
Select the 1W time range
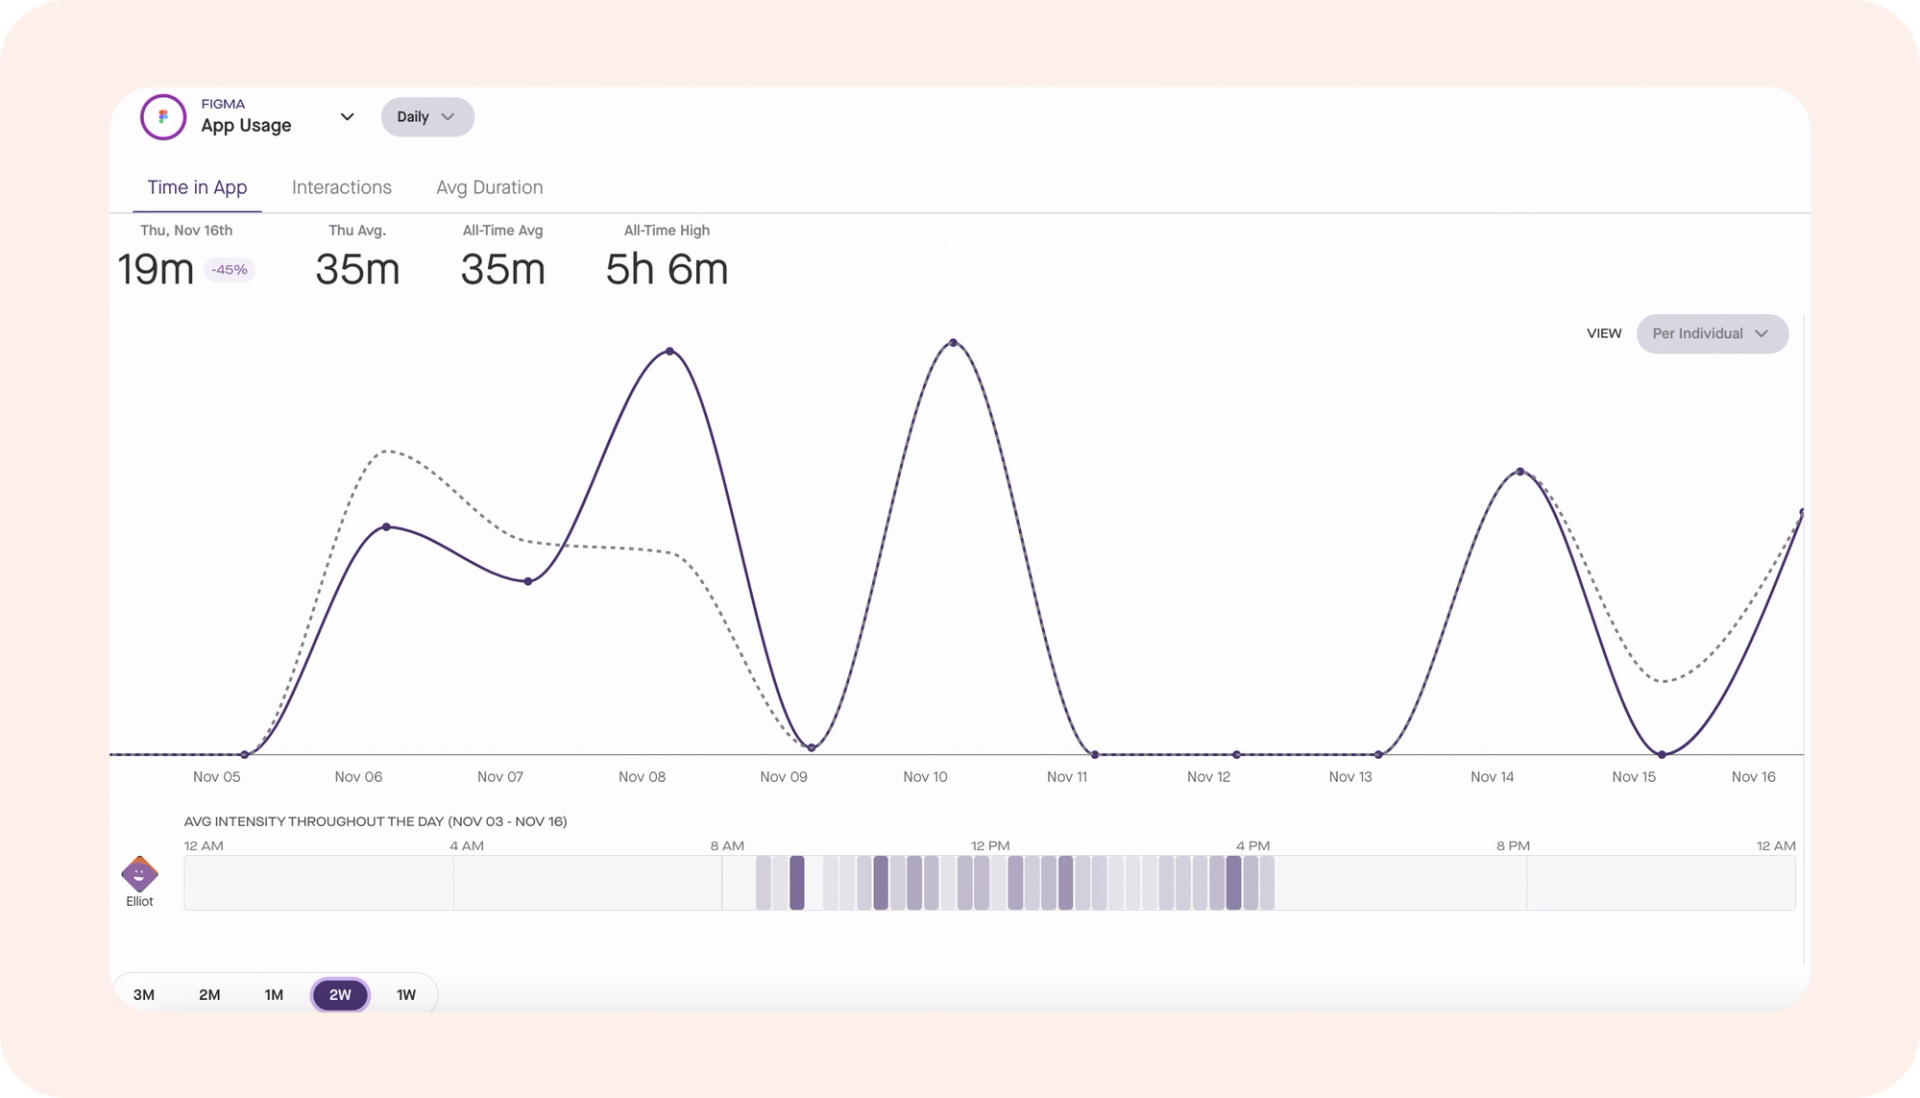406,994
